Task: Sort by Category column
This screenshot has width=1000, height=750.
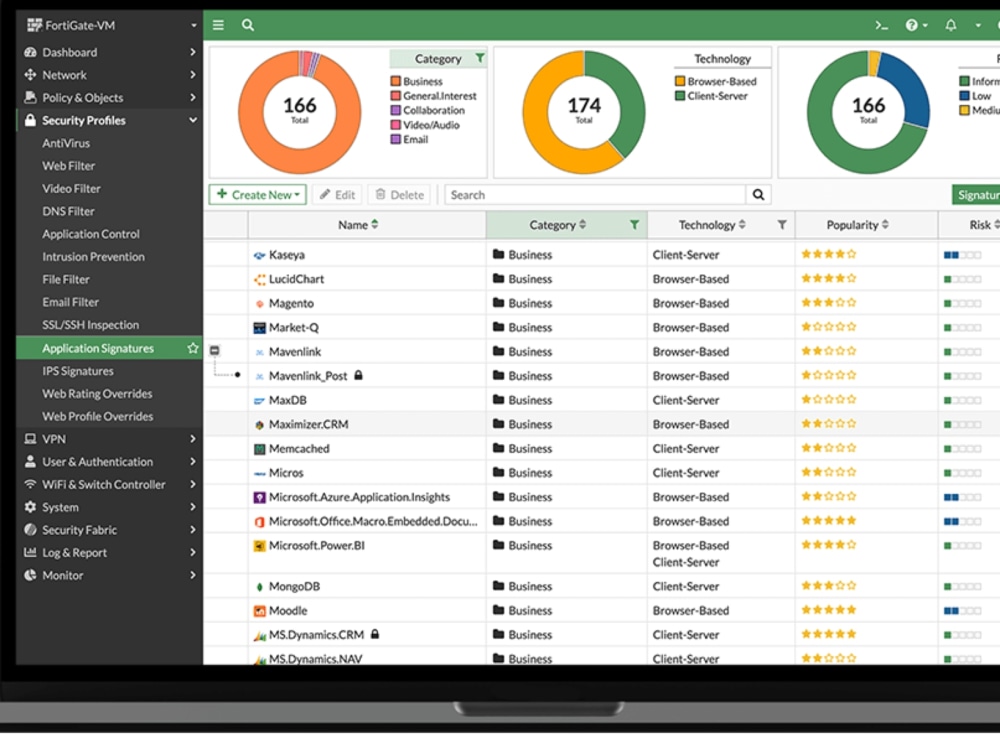Action: (557, 224)
